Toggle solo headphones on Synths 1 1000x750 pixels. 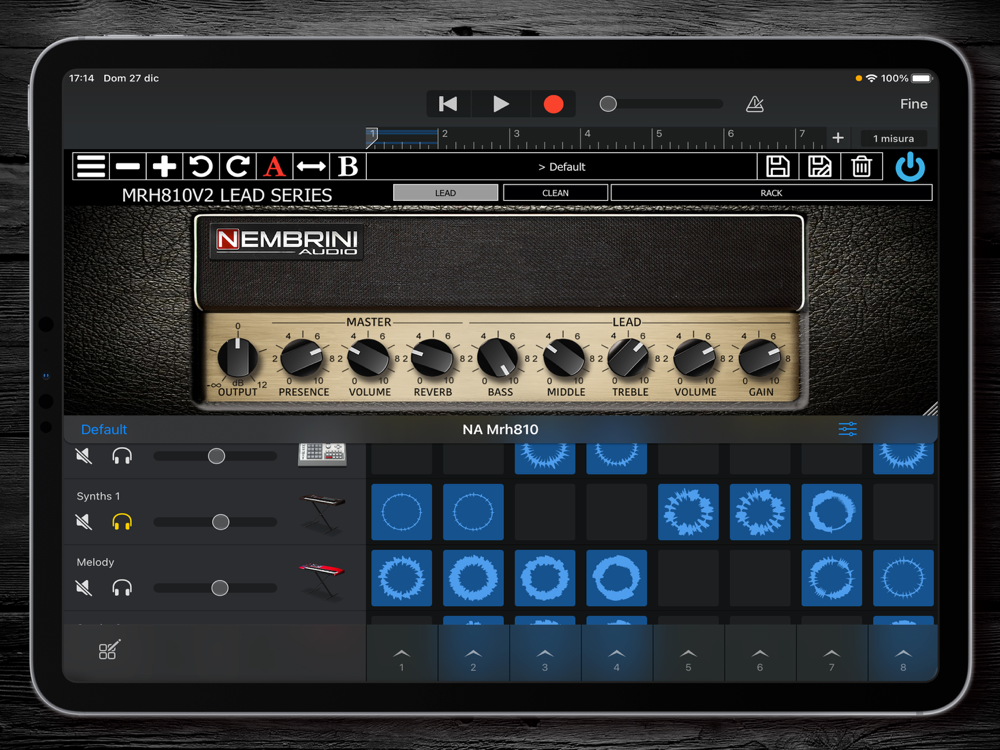122,522
